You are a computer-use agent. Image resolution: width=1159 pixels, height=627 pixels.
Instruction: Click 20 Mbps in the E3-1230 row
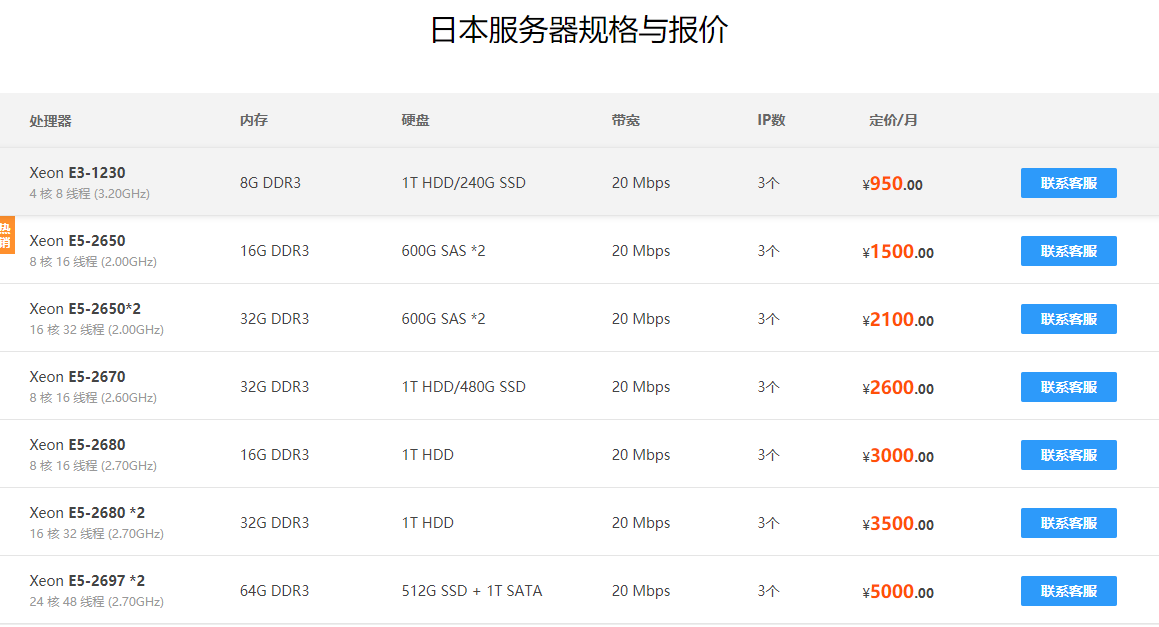[641, 183]
